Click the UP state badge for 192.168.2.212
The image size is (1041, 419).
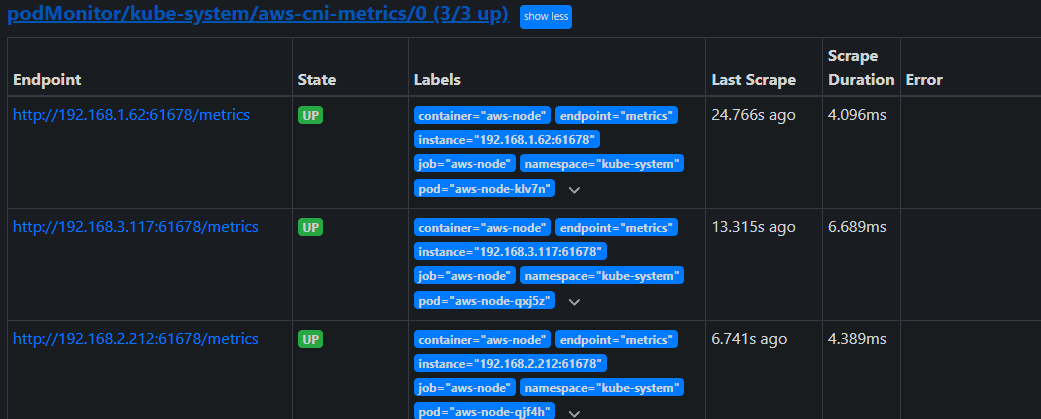pyautogui.click(x=310, y=339)
